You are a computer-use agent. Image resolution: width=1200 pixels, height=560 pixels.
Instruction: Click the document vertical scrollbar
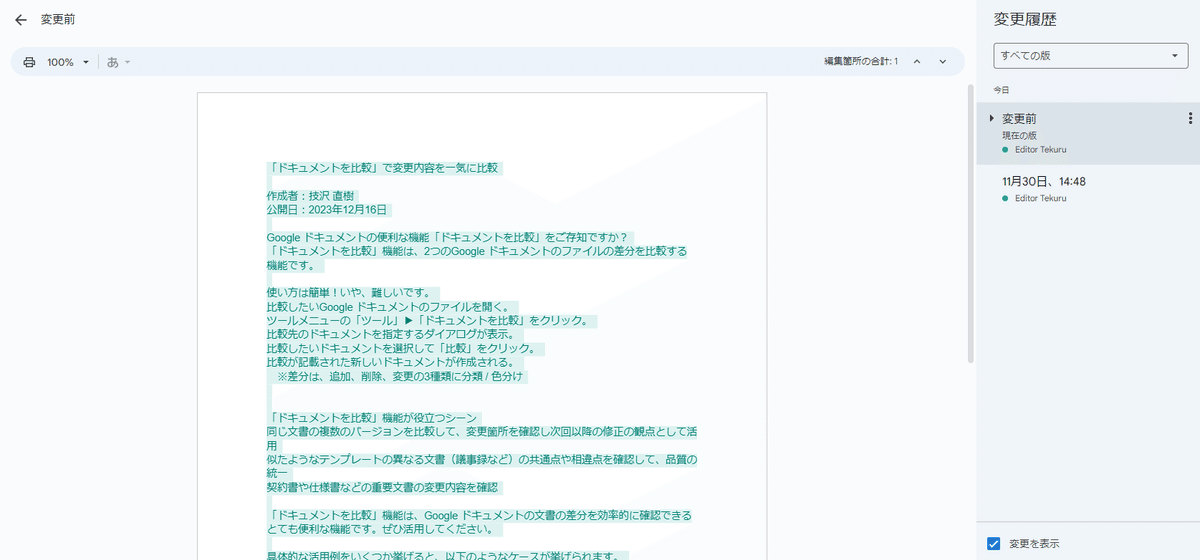point(969,223)
